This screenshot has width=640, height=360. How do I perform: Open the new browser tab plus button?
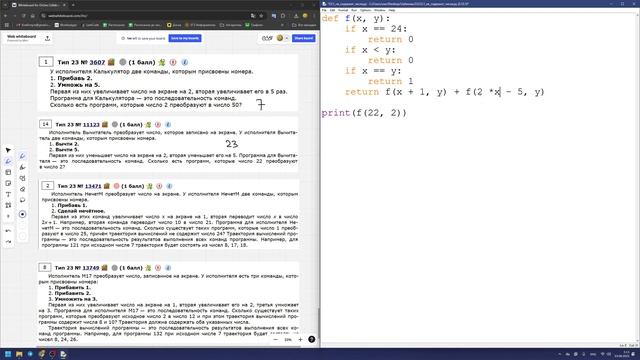point(73,5)
